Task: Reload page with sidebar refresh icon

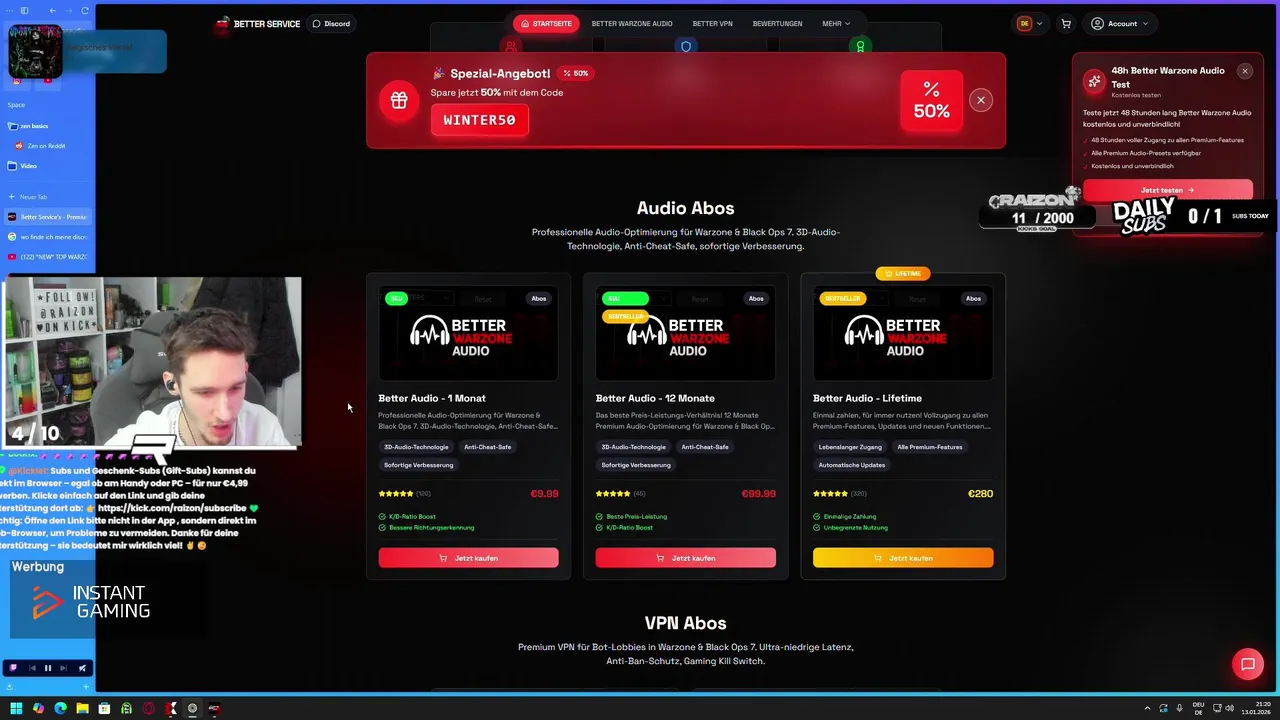Action: [85, 10]
